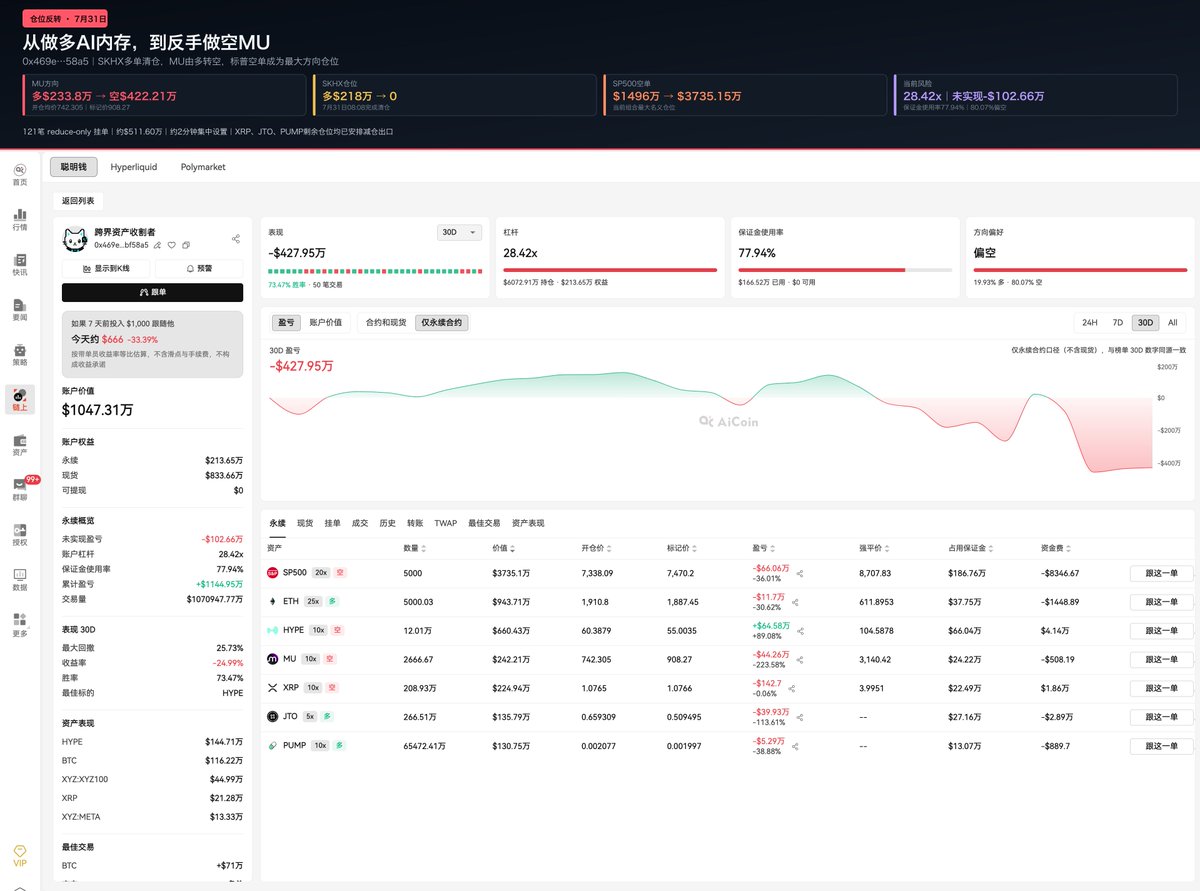Screen dimensions: 1200x891
Task: Open the 资产表现 tab
Action: [528, 523]
